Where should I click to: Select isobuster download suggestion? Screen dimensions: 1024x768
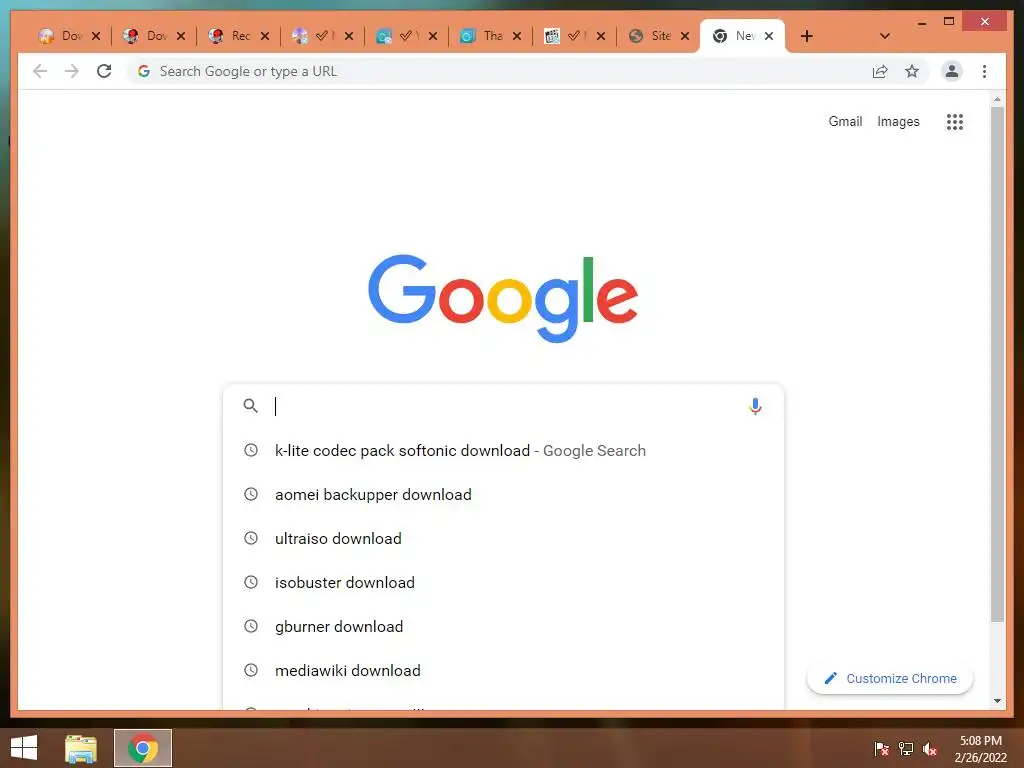(503, 582)
